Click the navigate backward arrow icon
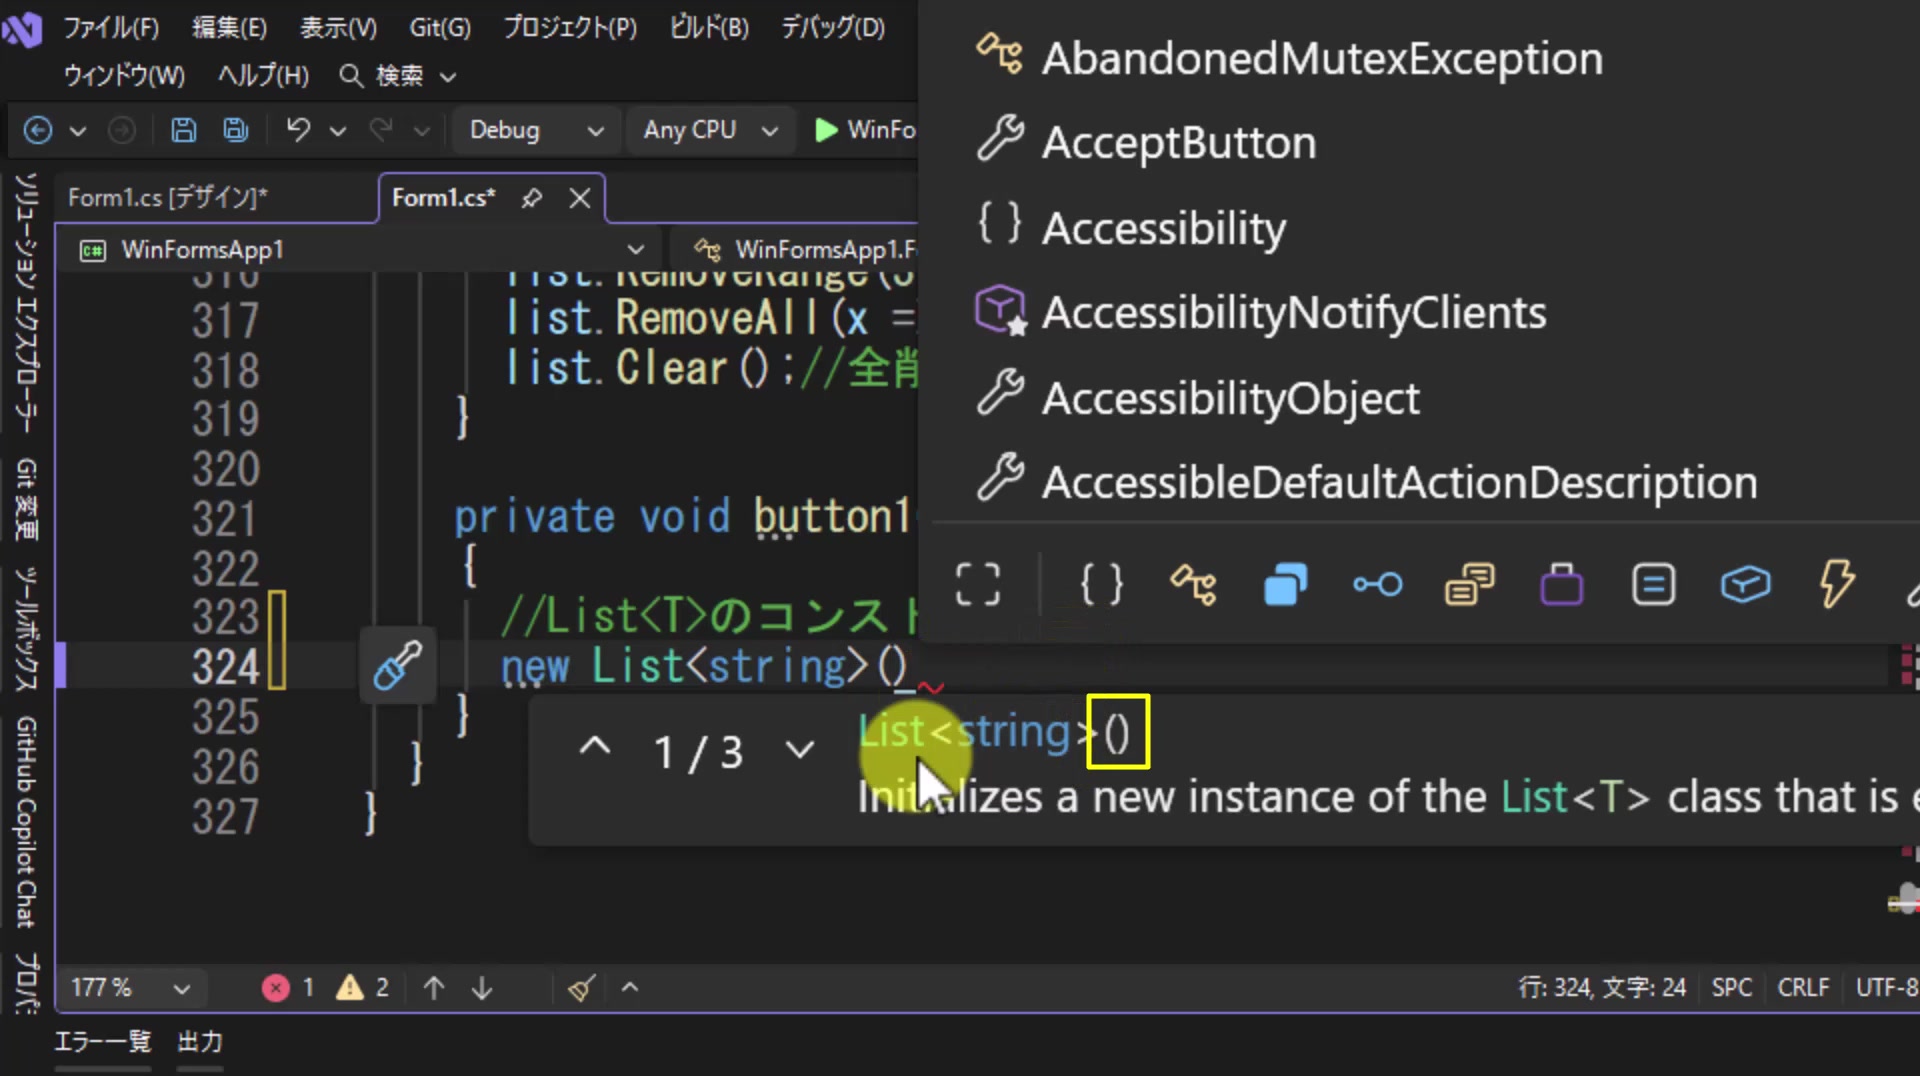Viewport: 1920px width, 1076px height. pos(37,130)
